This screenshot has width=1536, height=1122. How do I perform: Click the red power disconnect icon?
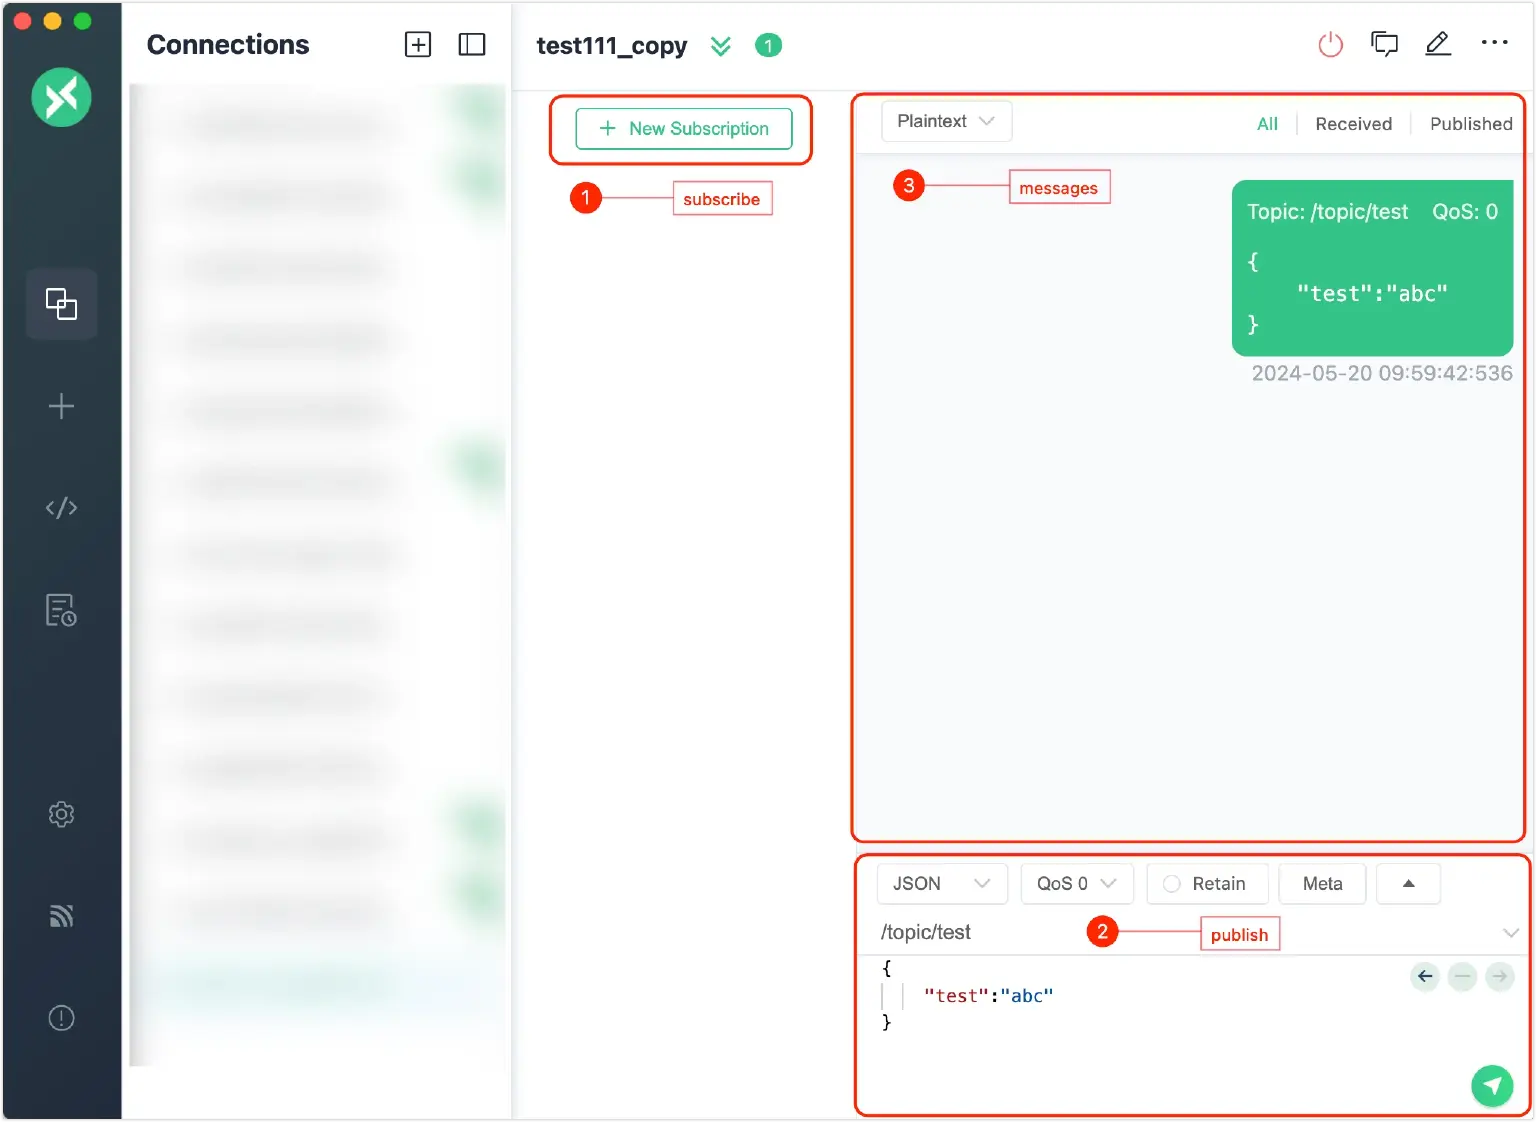[1330, 45]
